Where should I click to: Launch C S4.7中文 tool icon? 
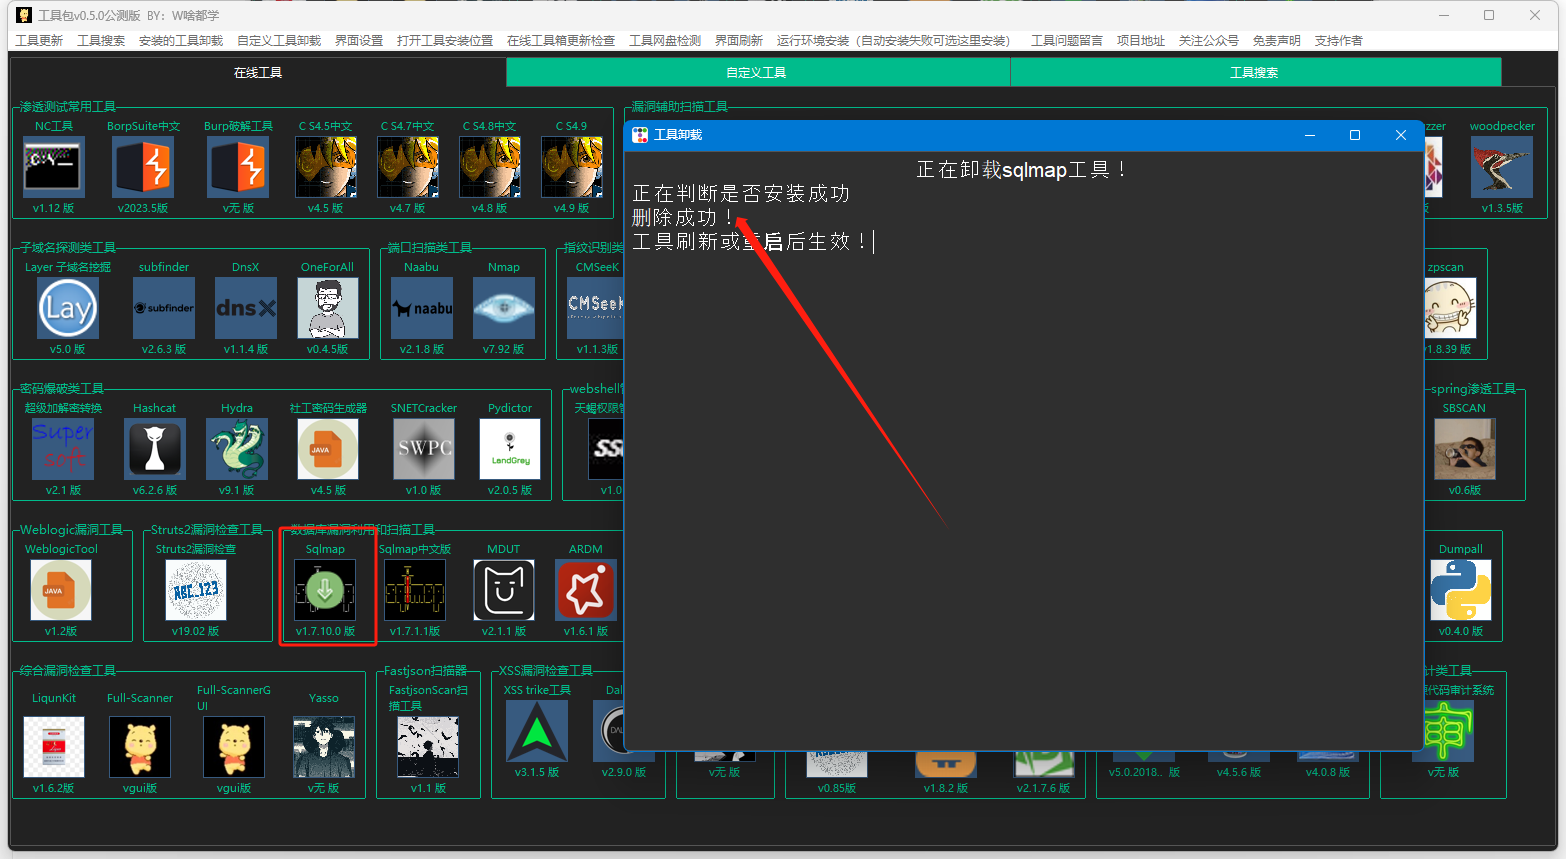(408, 167)
